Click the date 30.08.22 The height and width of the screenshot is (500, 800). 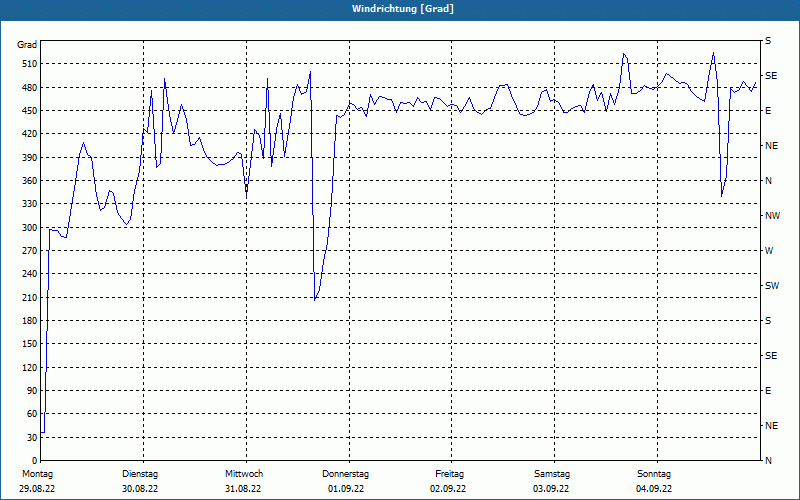pyautogui.click(x=140, y=489)
